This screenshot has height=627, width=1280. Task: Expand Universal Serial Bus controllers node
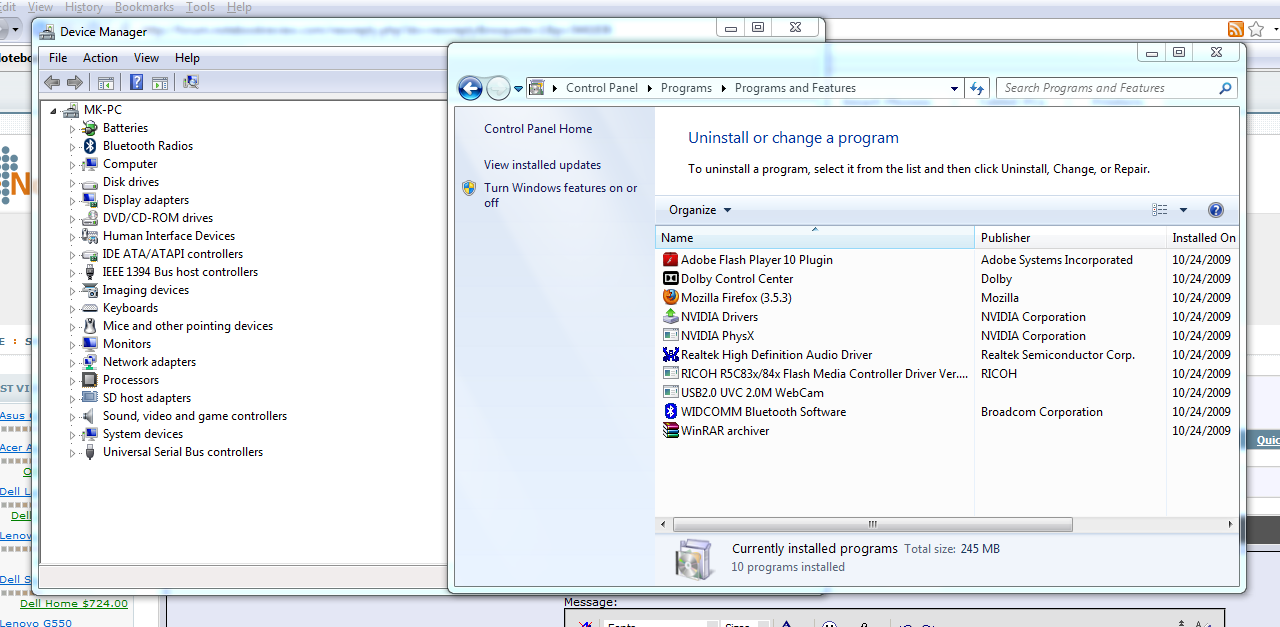click(72, 453)
